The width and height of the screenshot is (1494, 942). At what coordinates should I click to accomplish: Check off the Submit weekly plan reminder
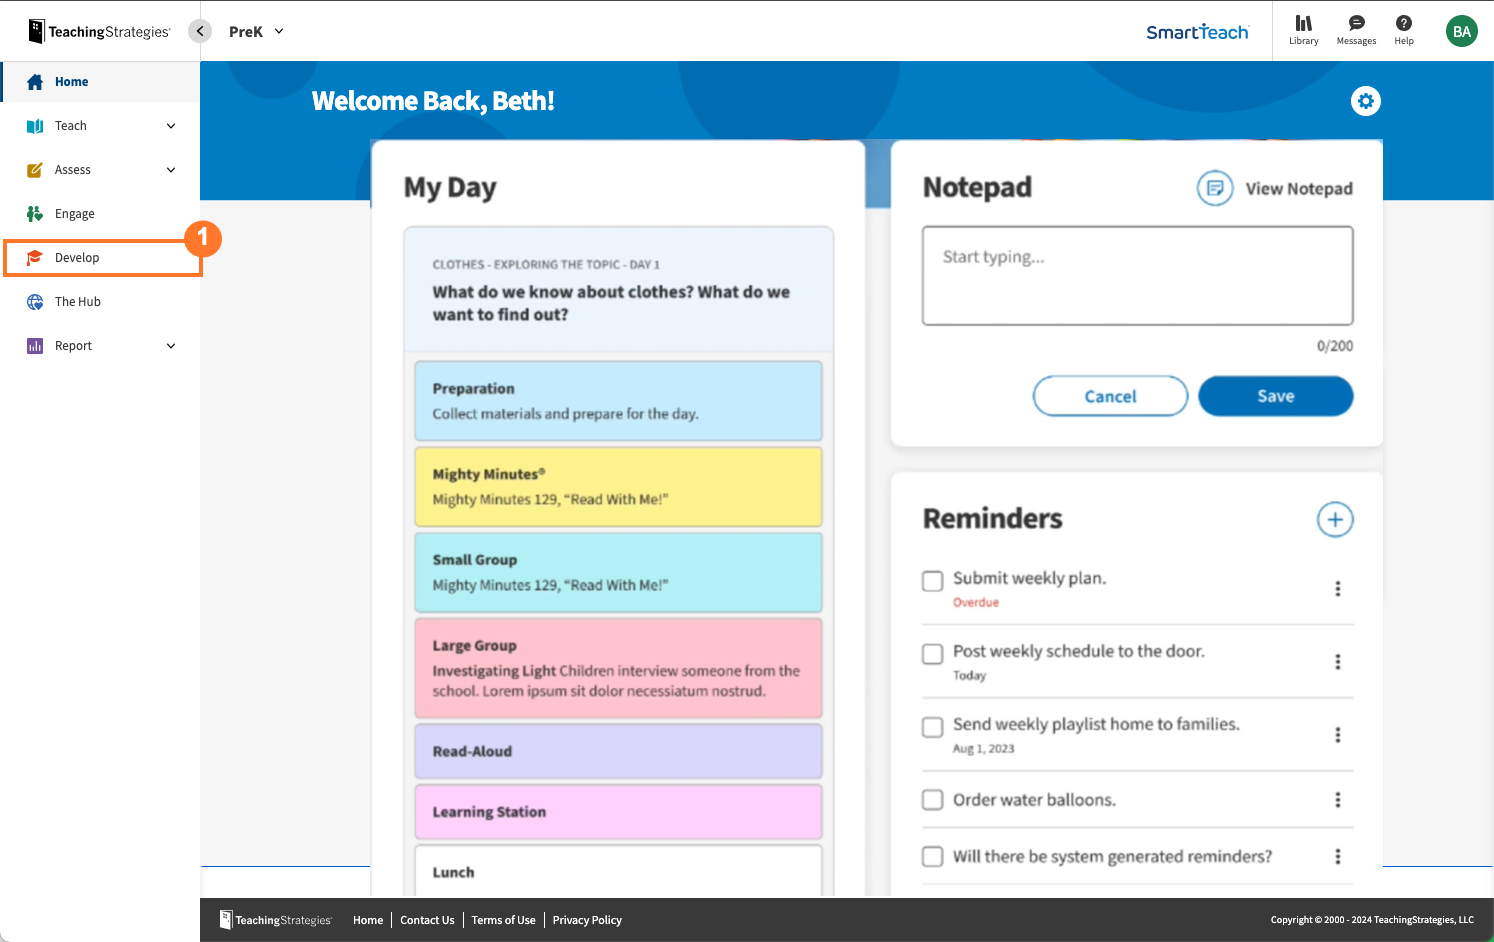pyautogui.click(x=932, y=581)
